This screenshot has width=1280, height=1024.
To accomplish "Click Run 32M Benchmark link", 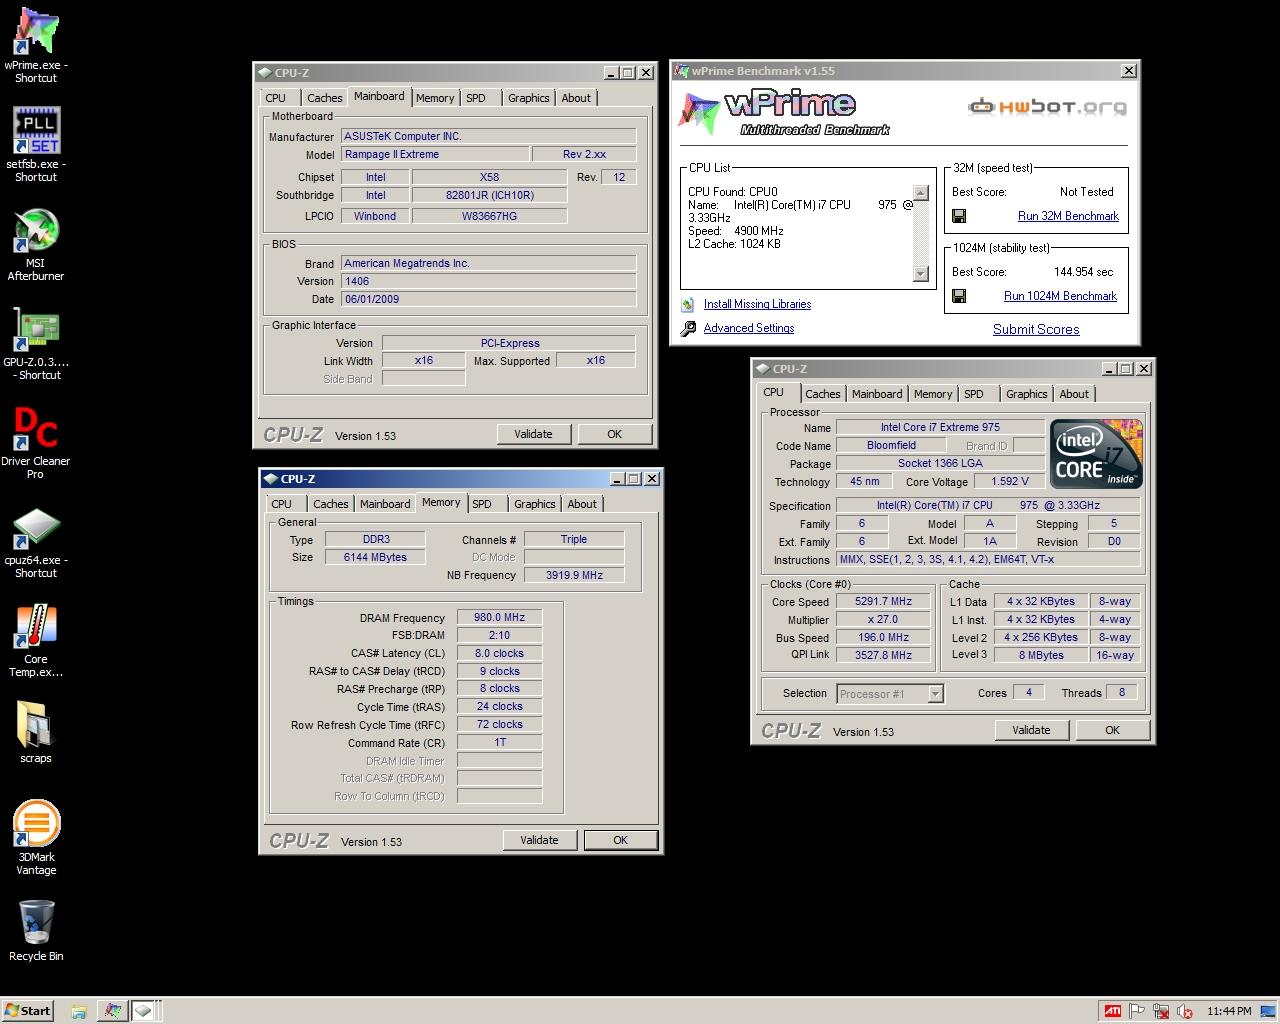I will (x=1068, y=216).
